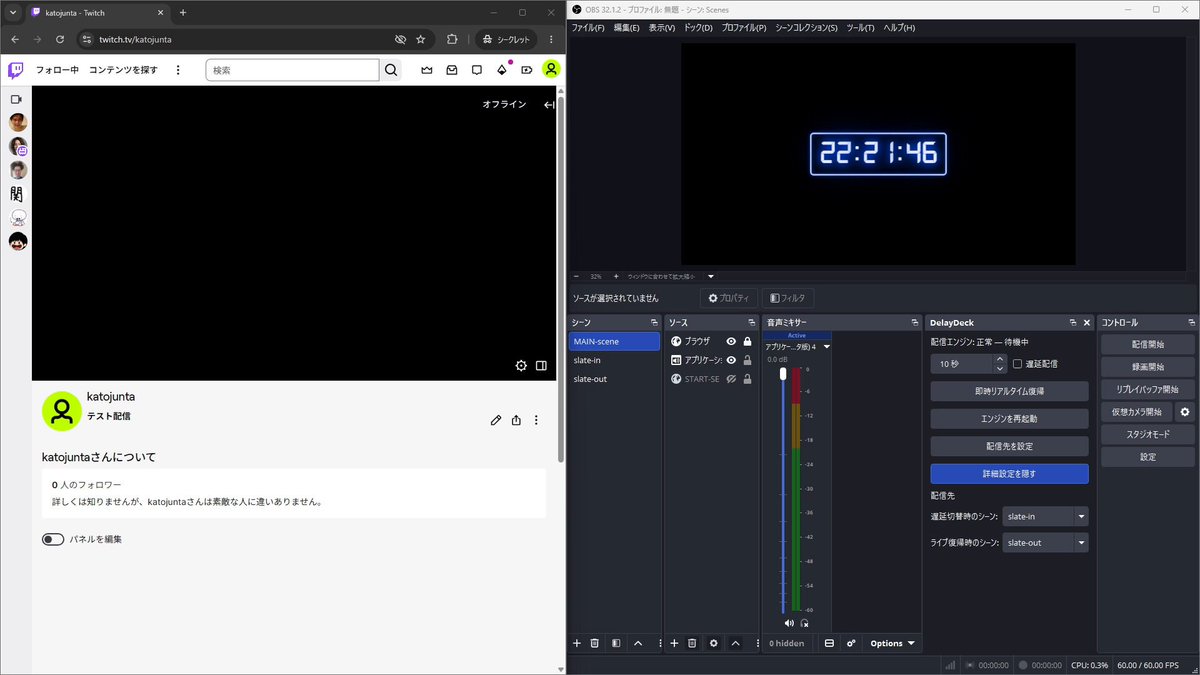Toggle the パネルを編集 switch
The image size is (1200, 675).
53,539
